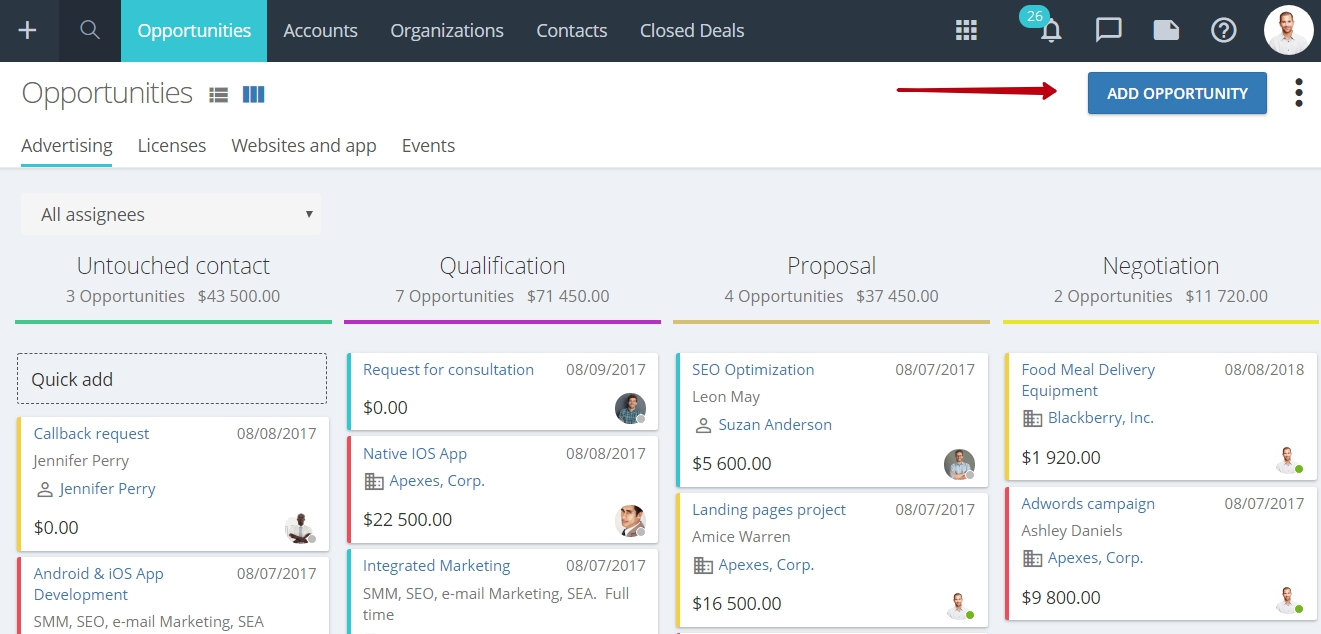Open Callback request opportunity
Viewport: 1321px width, 634px height.
click(91, 434)
